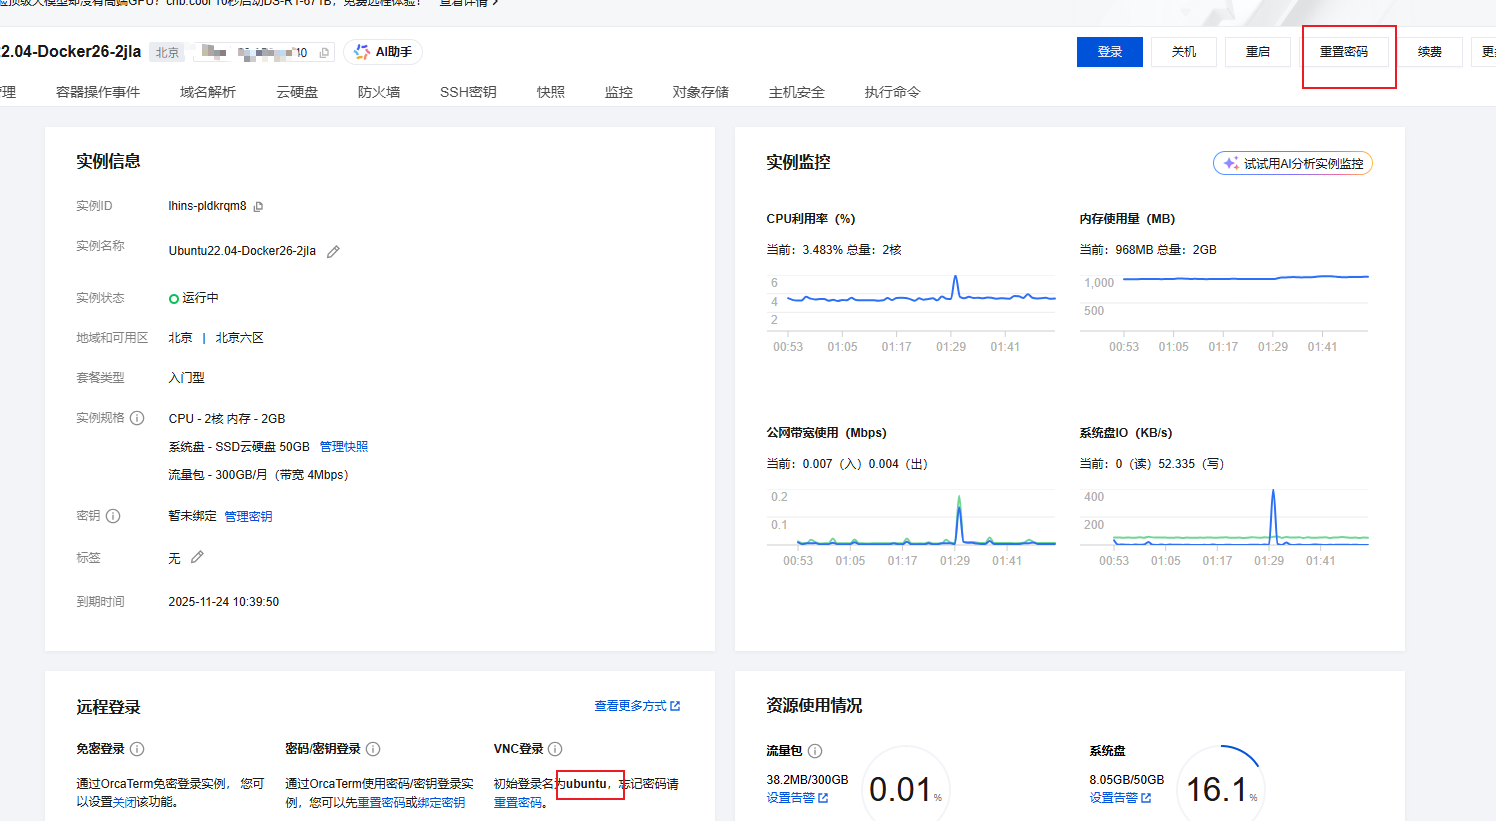
Task: Click the 北京 region tag beside title
Action: 168,53
